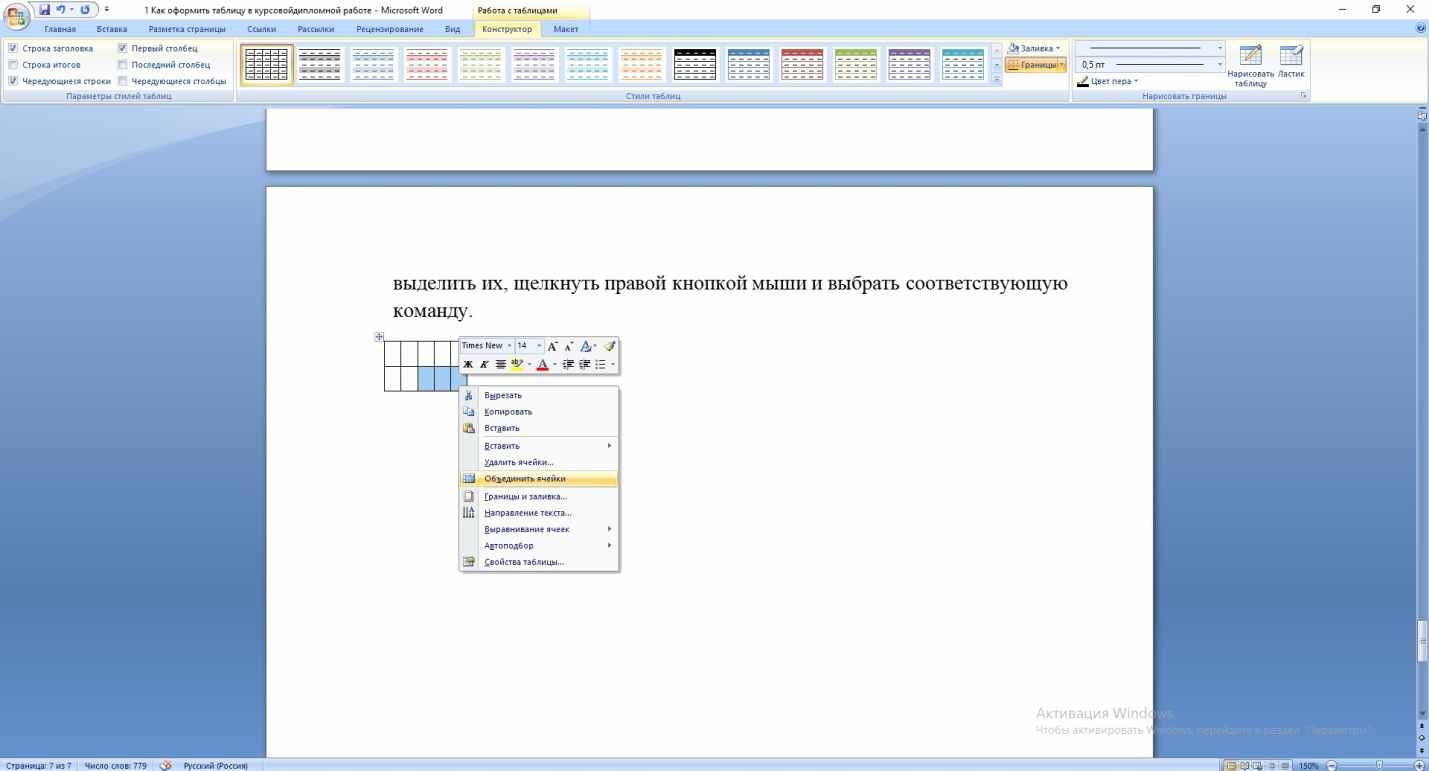Viewport: 1429px width, 771px height.
Task: Click bold (Ж) in mini toolbar
Action: point(467,365)
